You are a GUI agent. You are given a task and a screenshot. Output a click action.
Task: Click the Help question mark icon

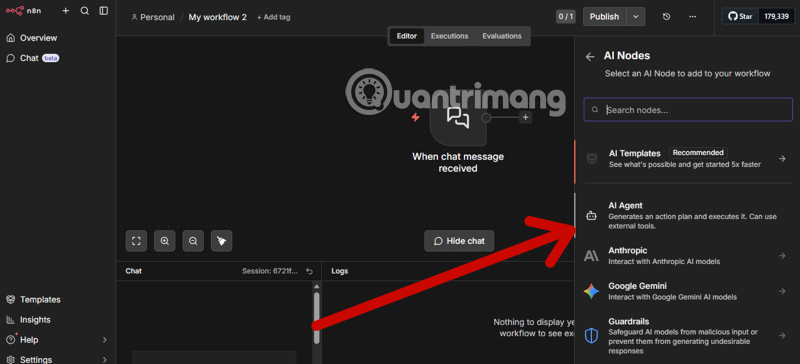[10, 339]
